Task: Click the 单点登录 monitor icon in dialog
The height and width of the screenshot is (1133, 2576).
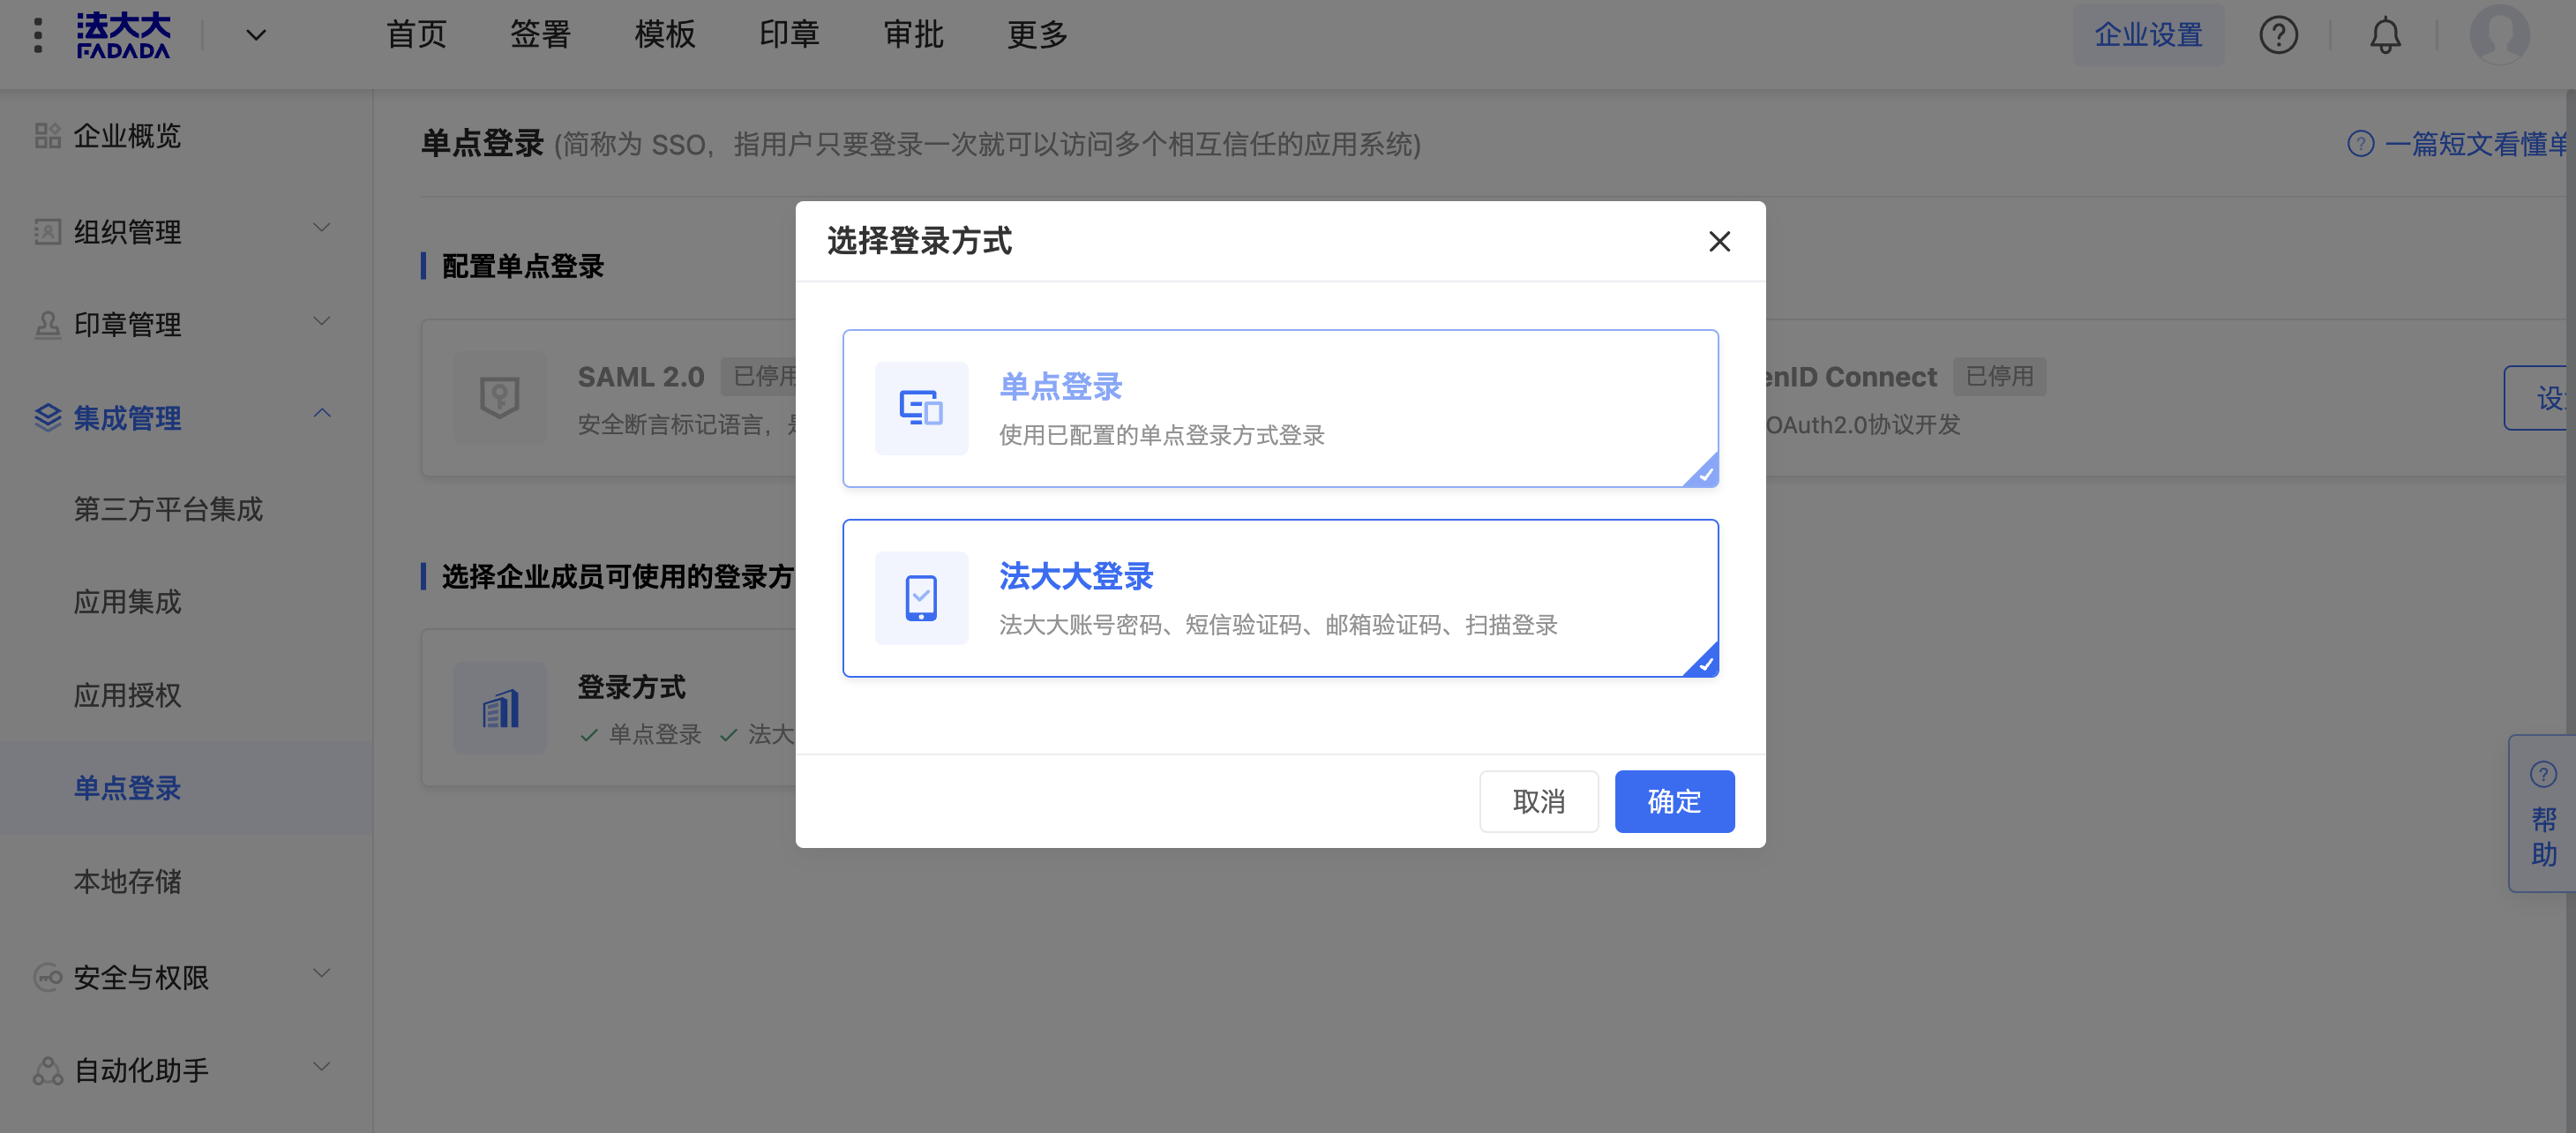Action: coord(921,408)
